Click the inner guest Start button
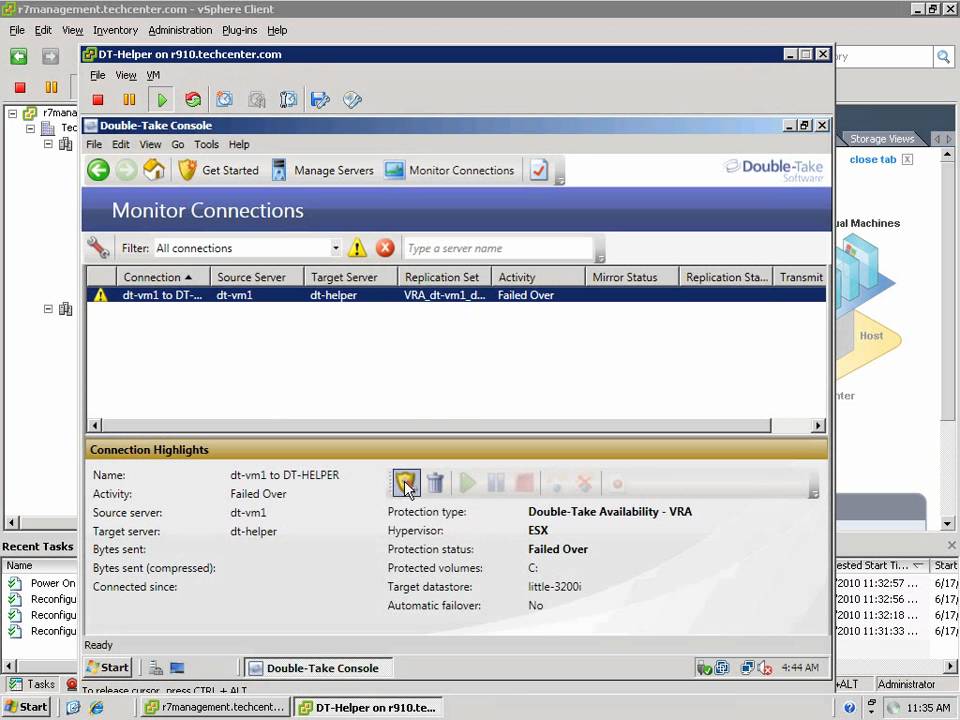The width and height of the screenshot is (960, 720). coord(107,667)
